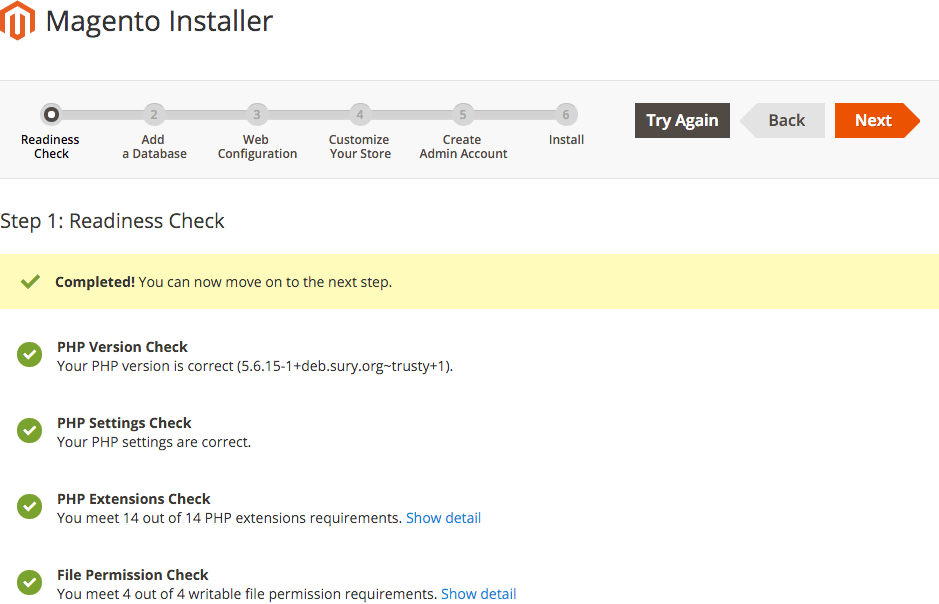
Task: Open the Create Admin Account step label
Action: (x=463, y=147)
